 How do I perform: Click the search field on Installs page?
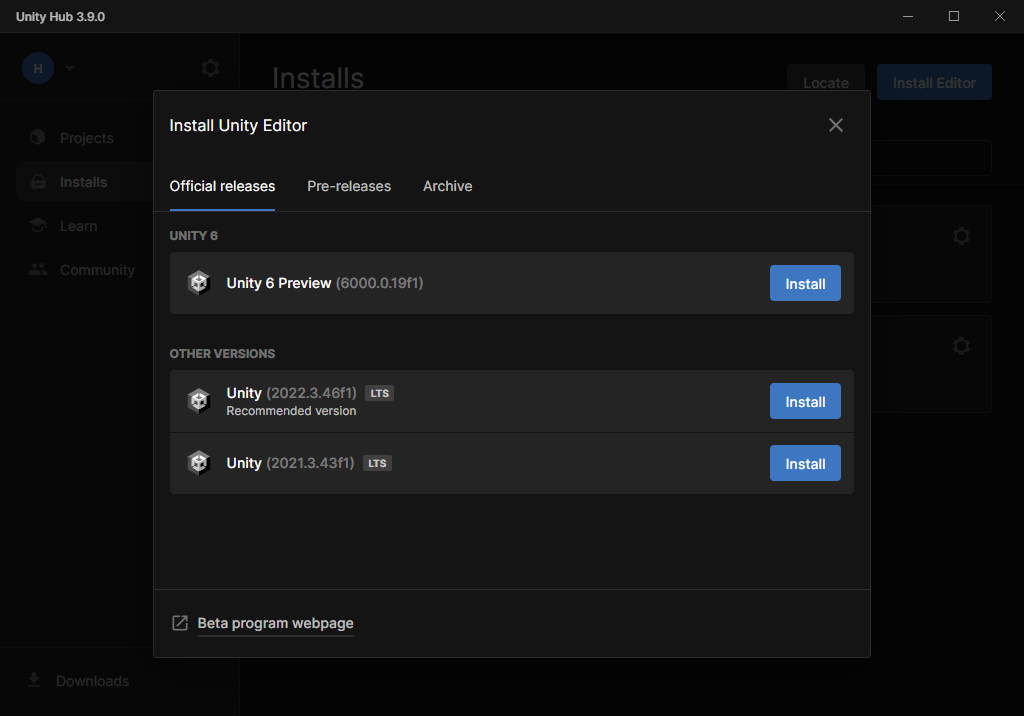click(x=931, y=157)
